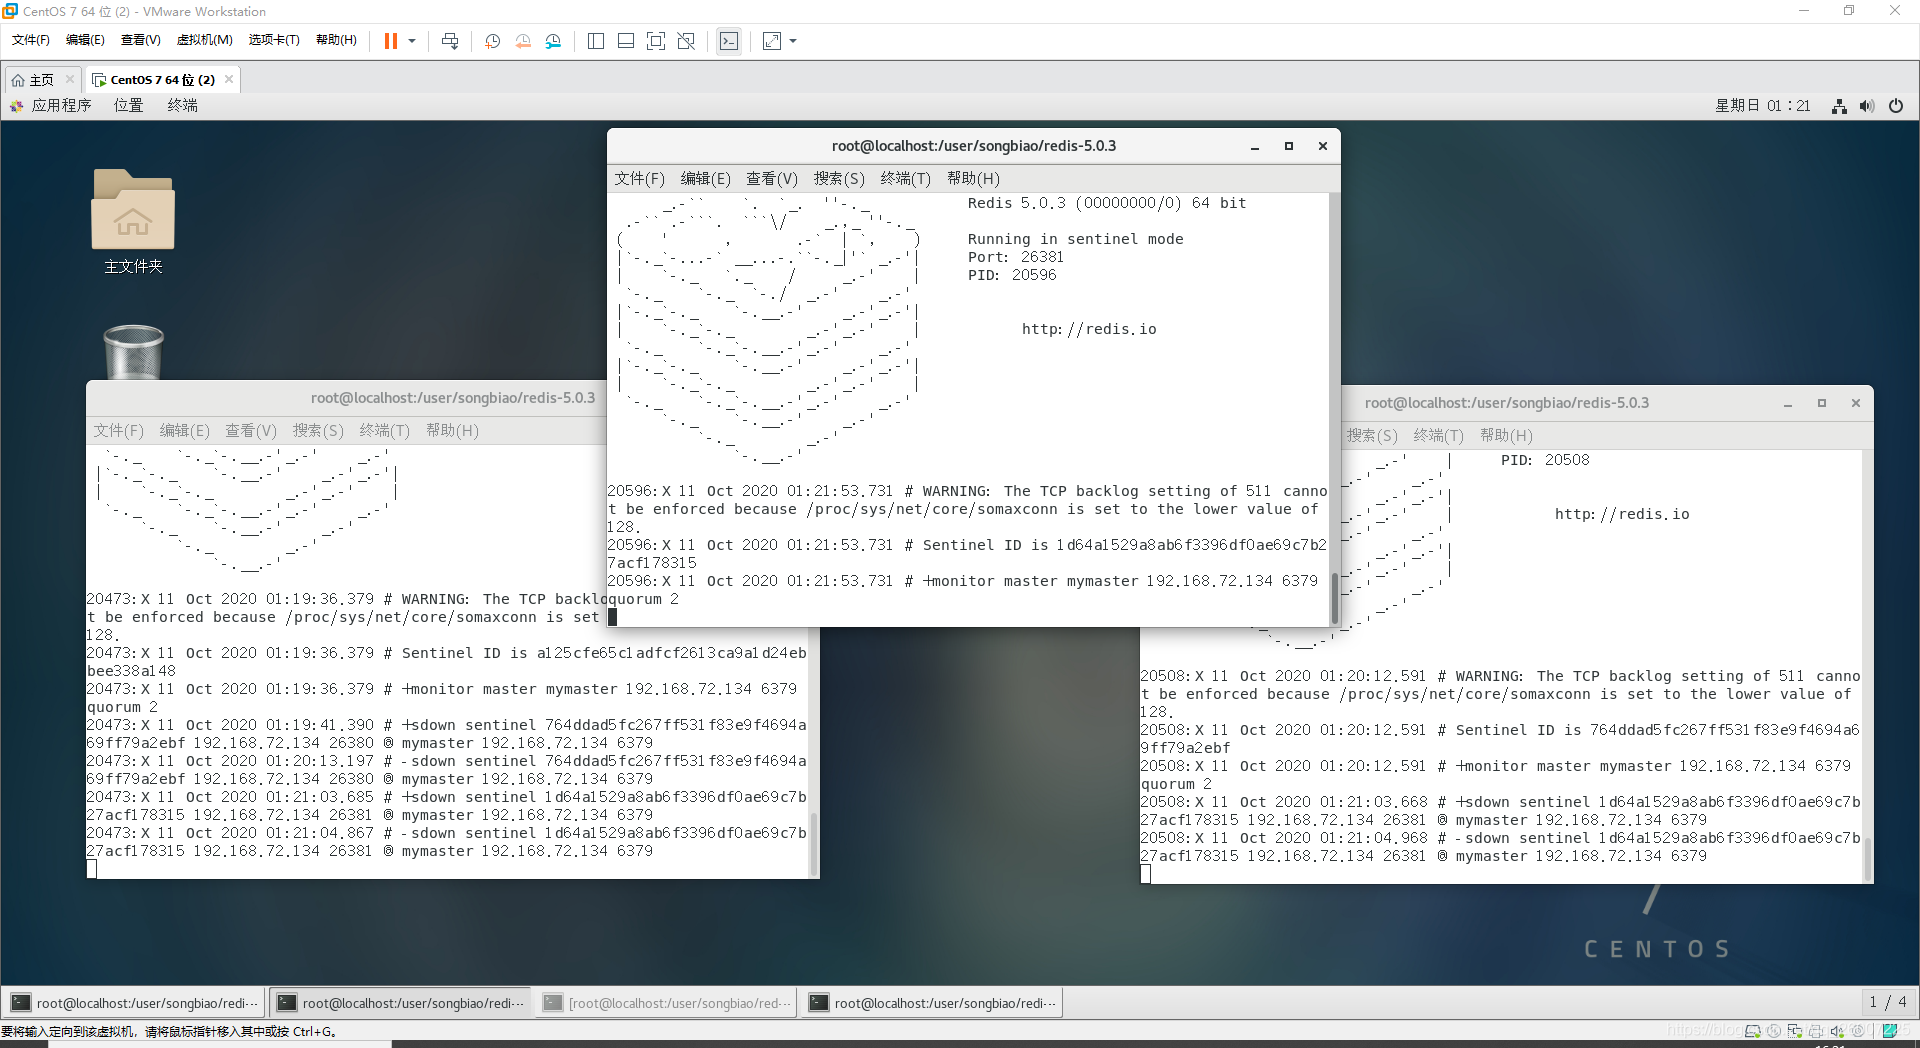Open 编辑(E) menu in left background terminal
The width and height of the screenshot is (1920, 1048).
coord(185,431)
